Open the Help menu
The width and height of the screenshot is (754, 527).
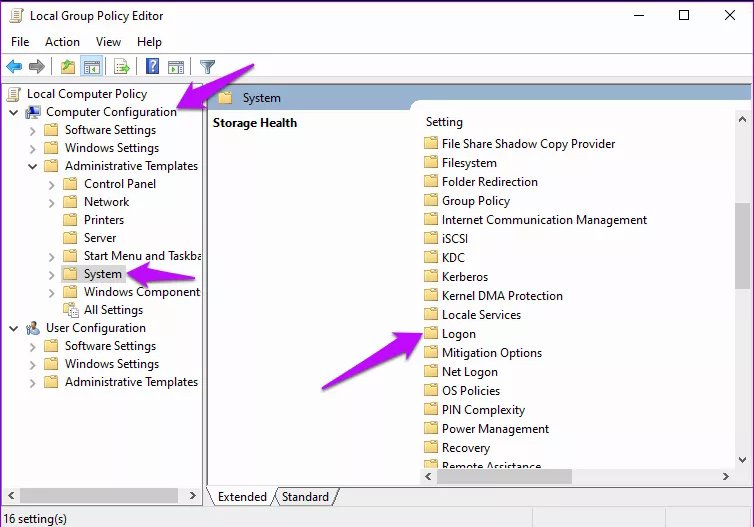click(149, 42)
